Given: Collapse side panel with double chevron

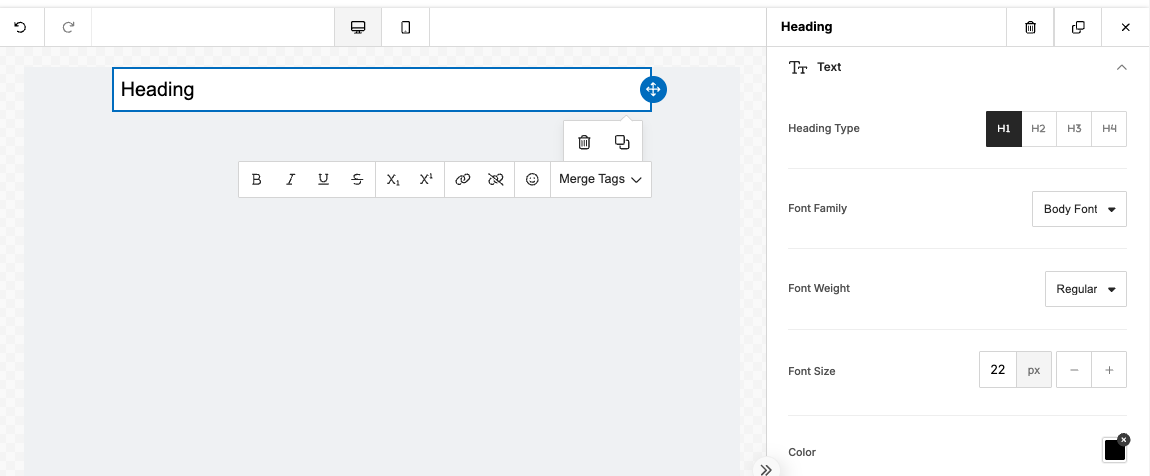Looking at the screenshot, I should click(766, 469).
